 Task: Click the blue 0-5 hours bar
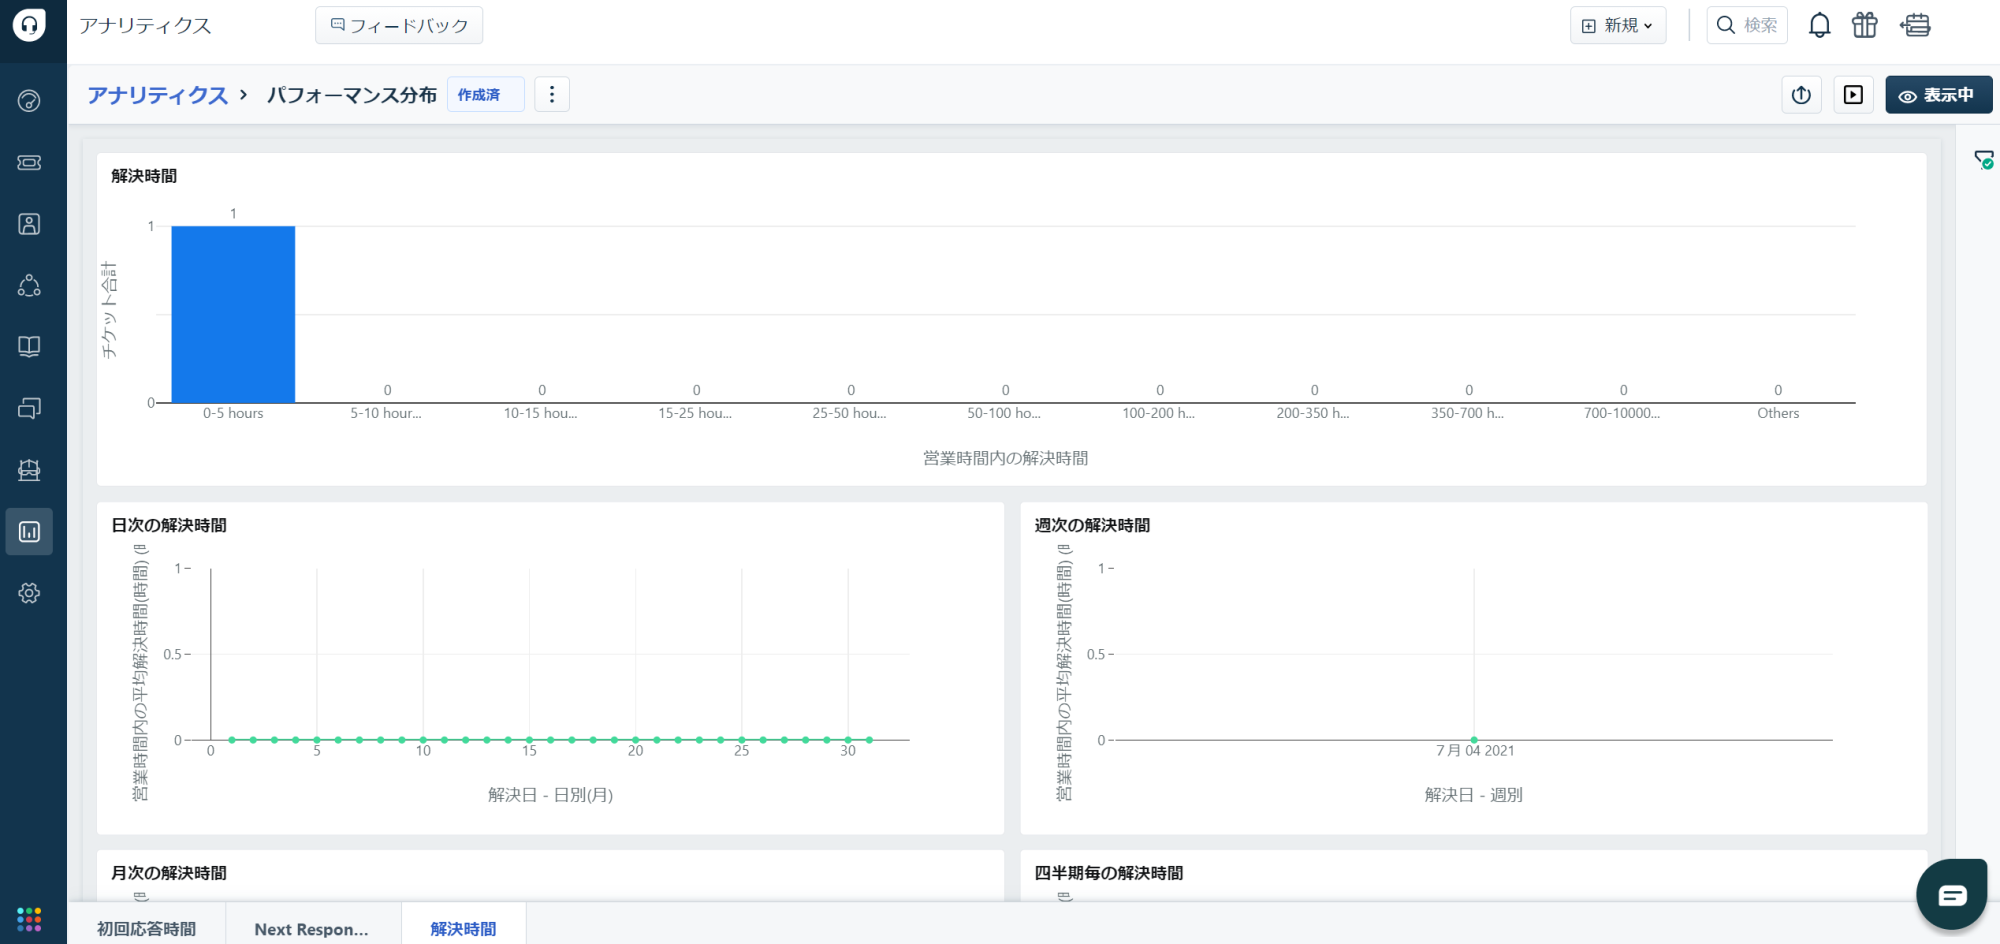point(233,314)
